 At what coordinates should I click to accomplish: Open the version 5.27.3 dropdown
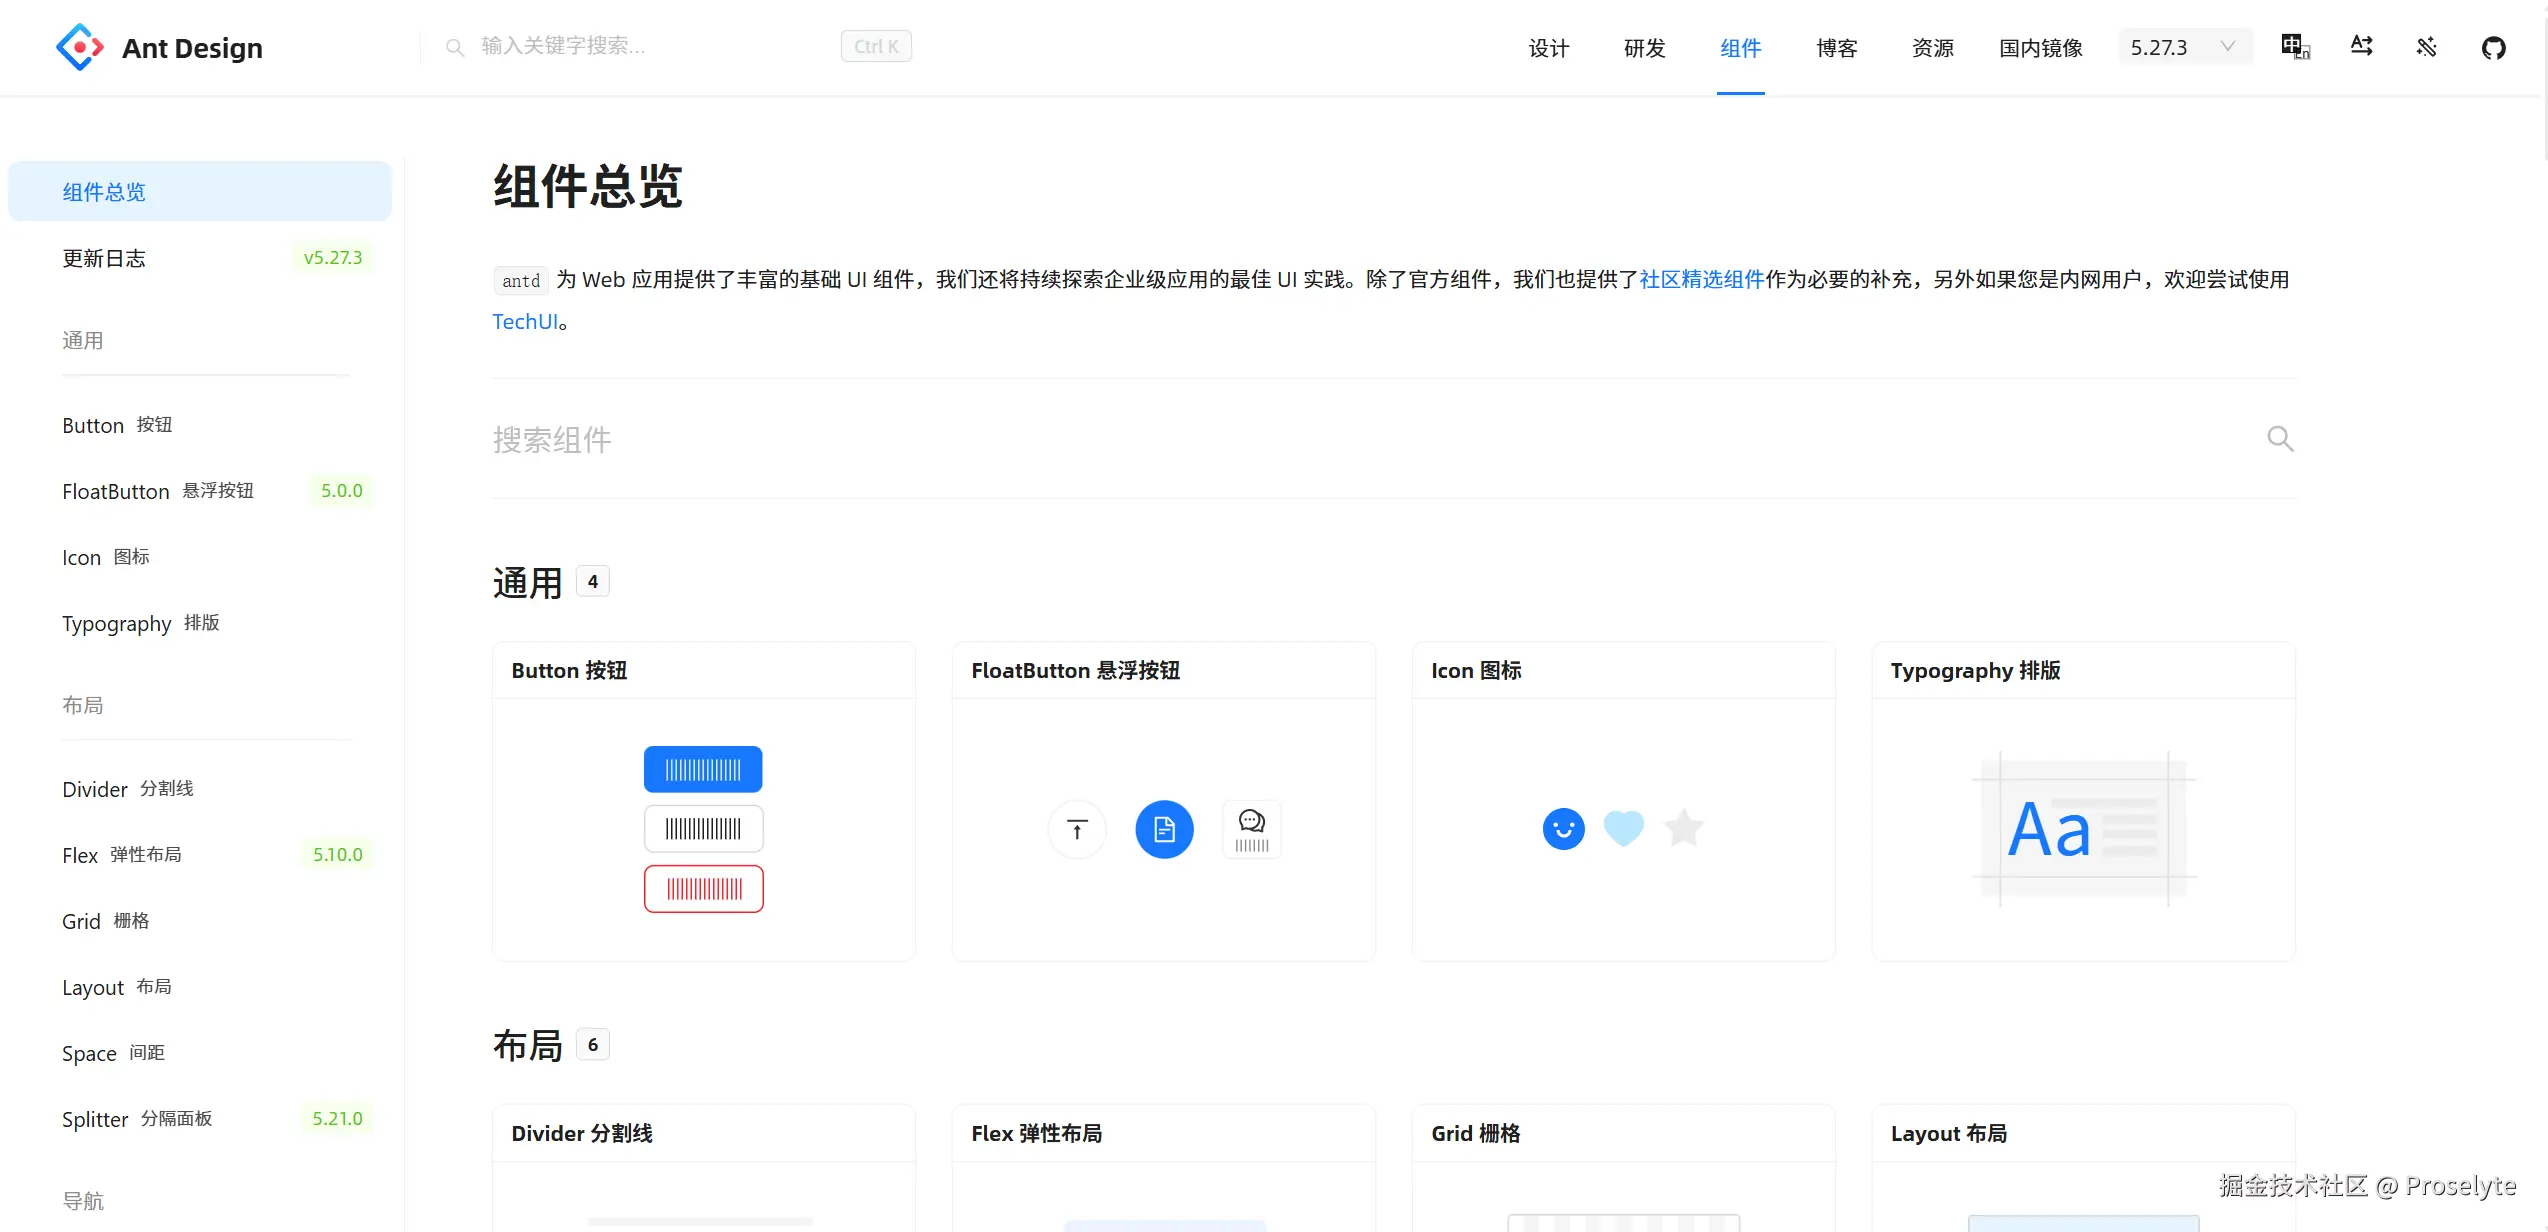[x=2184, y=47]
